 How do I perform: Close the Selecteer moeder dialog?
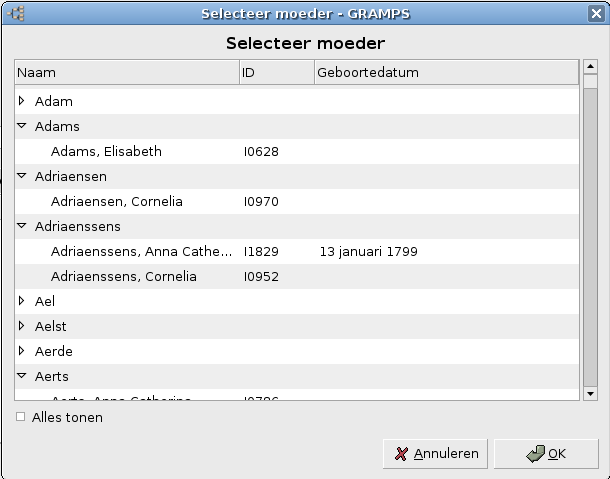point(595,13)
